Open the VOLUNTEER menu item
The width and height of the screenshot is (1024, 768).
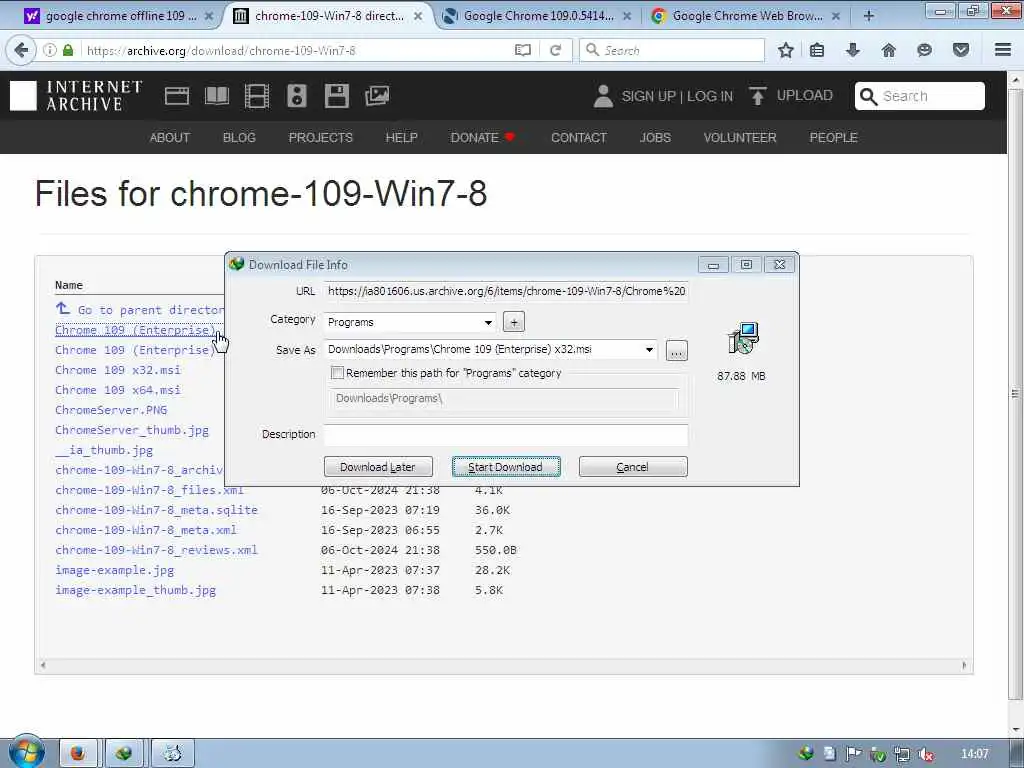[x=740, y=138]
